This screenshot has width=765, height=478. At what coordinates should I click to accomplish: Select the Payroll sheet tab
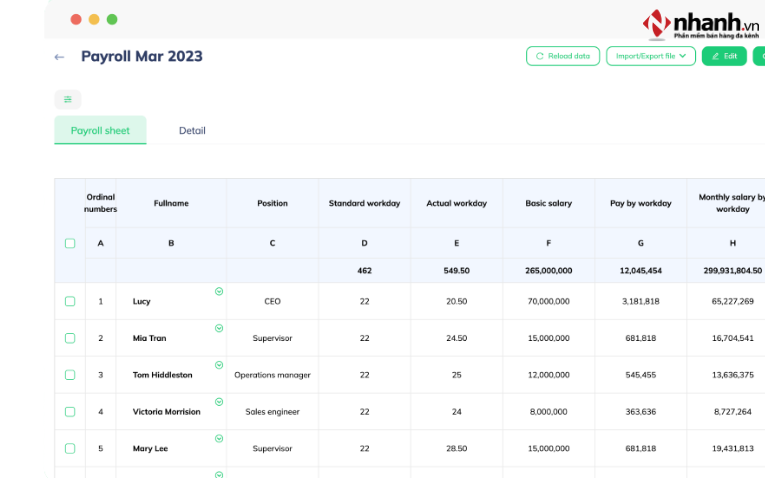click(100, 130)
